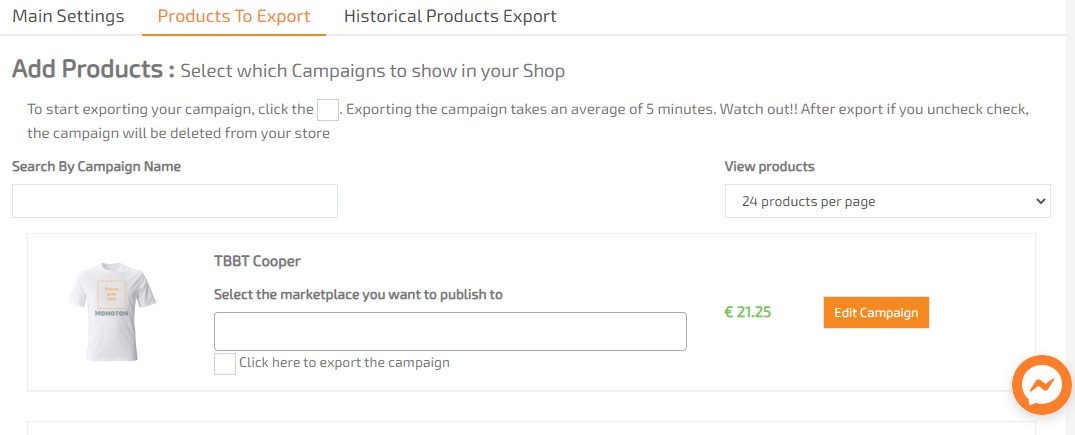This screenshot has height=435, width=1075.
Task: Click the Search By Campaign Name label
Action: [x=97, y=167]
